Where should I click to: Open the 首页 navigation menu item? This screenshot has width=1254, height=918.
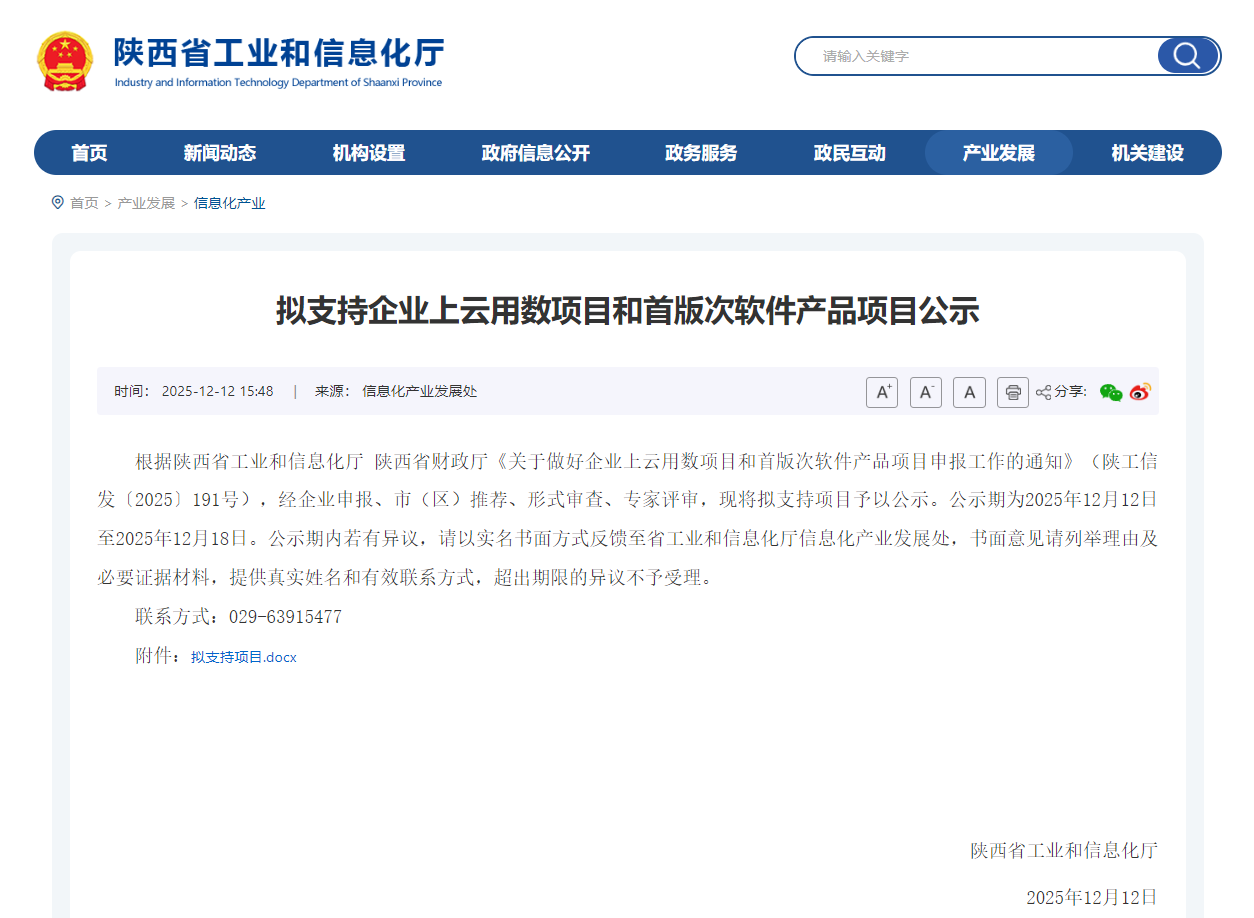89,152
